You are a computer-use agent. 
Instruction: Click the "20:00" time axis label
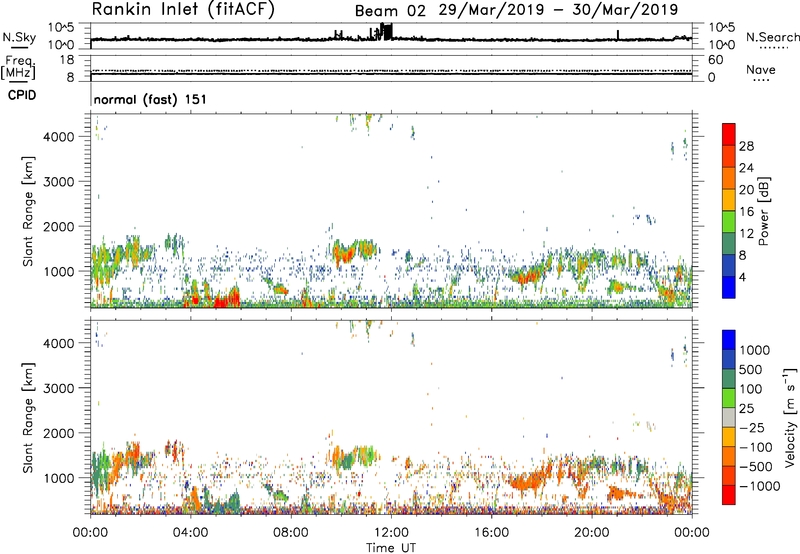591,533
